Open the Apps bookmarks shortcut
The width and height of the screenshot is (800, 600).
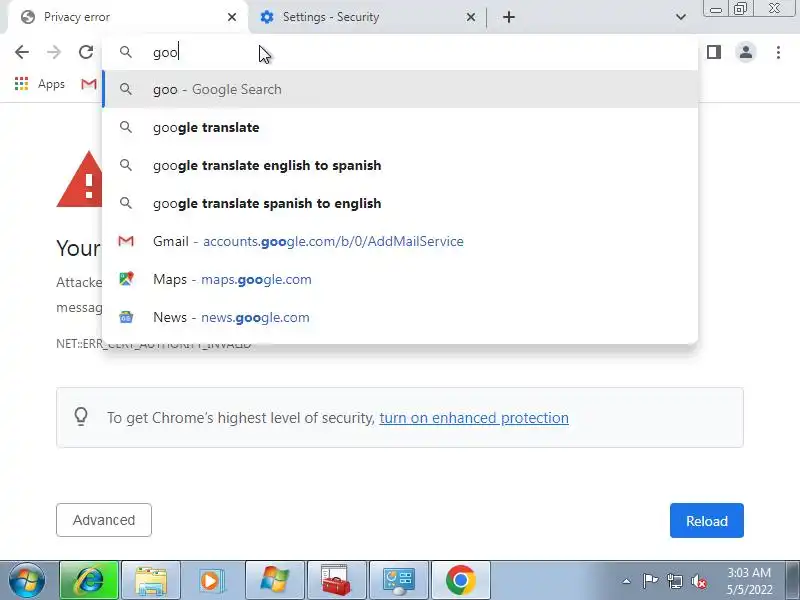(40, 84)
